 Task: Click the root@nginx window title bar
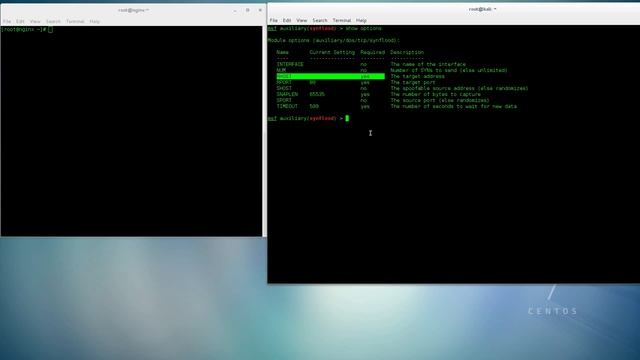click(x=133, y=10)
